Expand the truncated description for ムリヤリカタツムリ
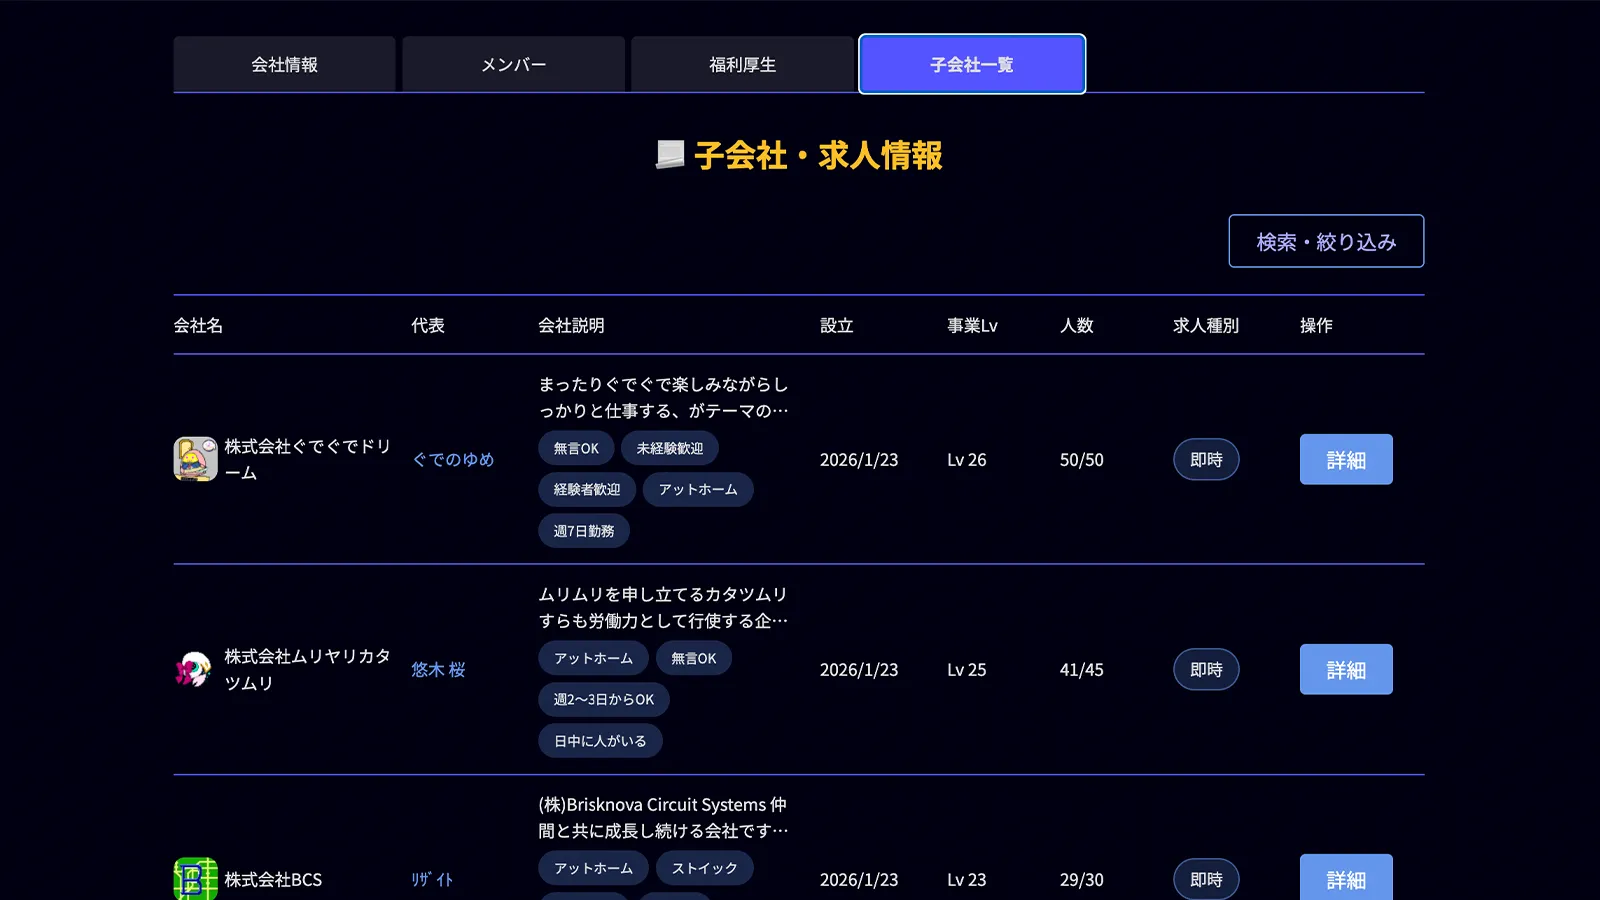This screenshot has width=1600, height=900. pyautogui.click(x=663, y=607)
